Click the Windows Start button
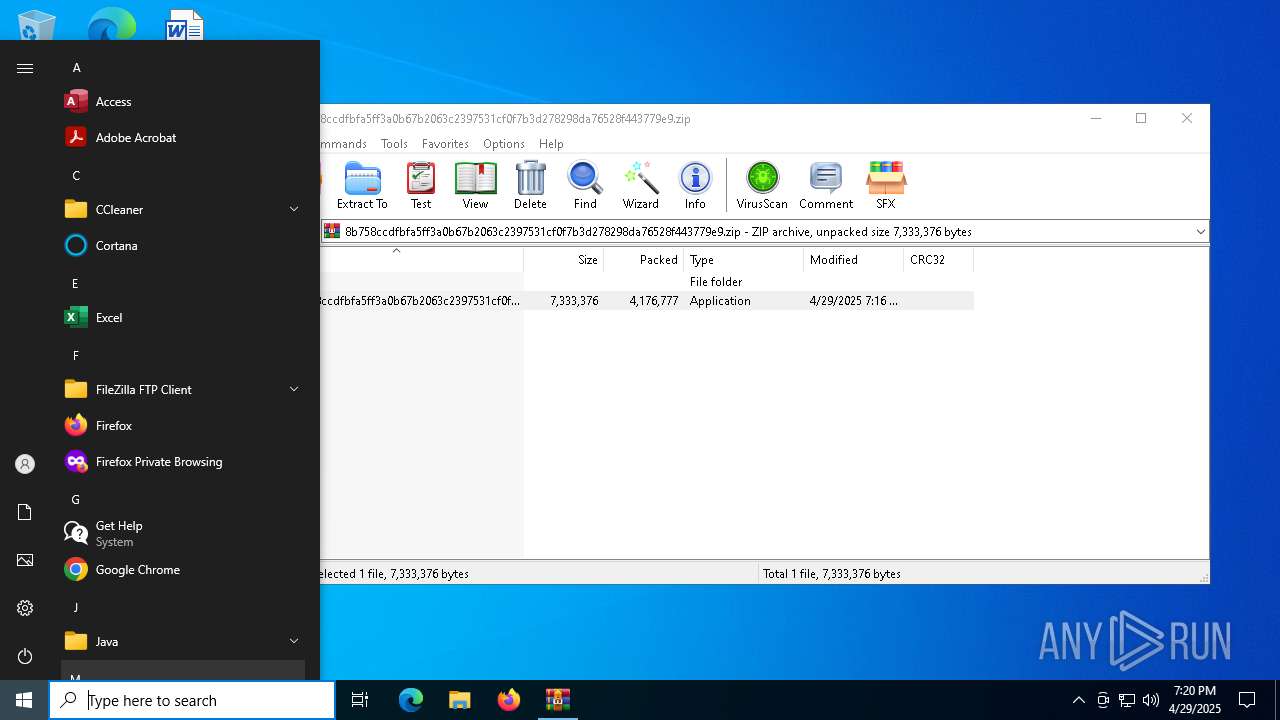The height and width of the screenshot is (720, 1280). (24, 700)
